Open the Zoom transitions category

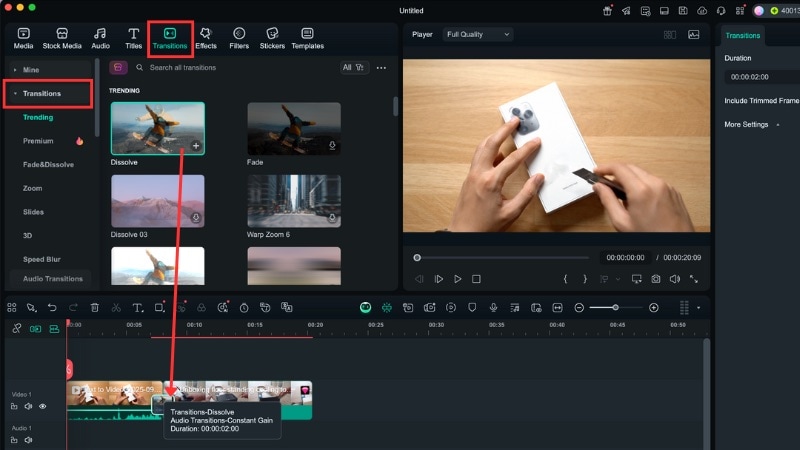32,188
